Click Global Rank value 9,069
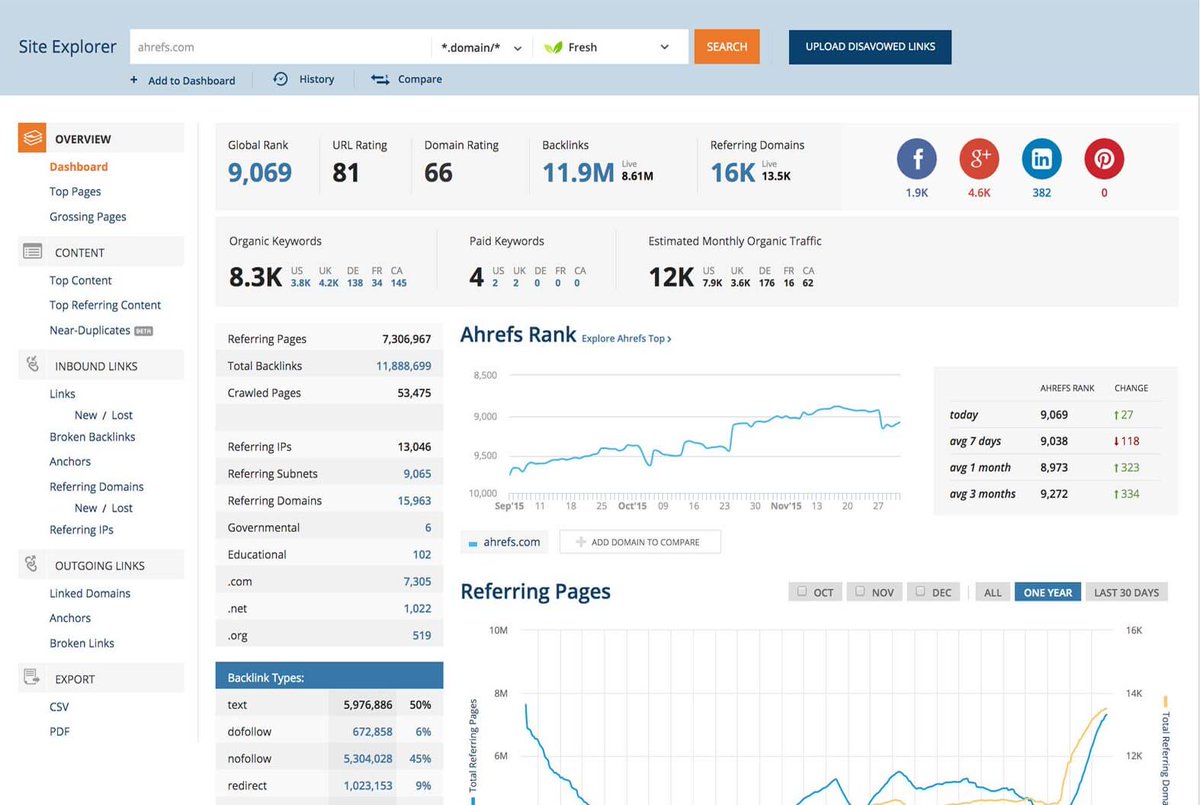 click(x=260, y=172)
